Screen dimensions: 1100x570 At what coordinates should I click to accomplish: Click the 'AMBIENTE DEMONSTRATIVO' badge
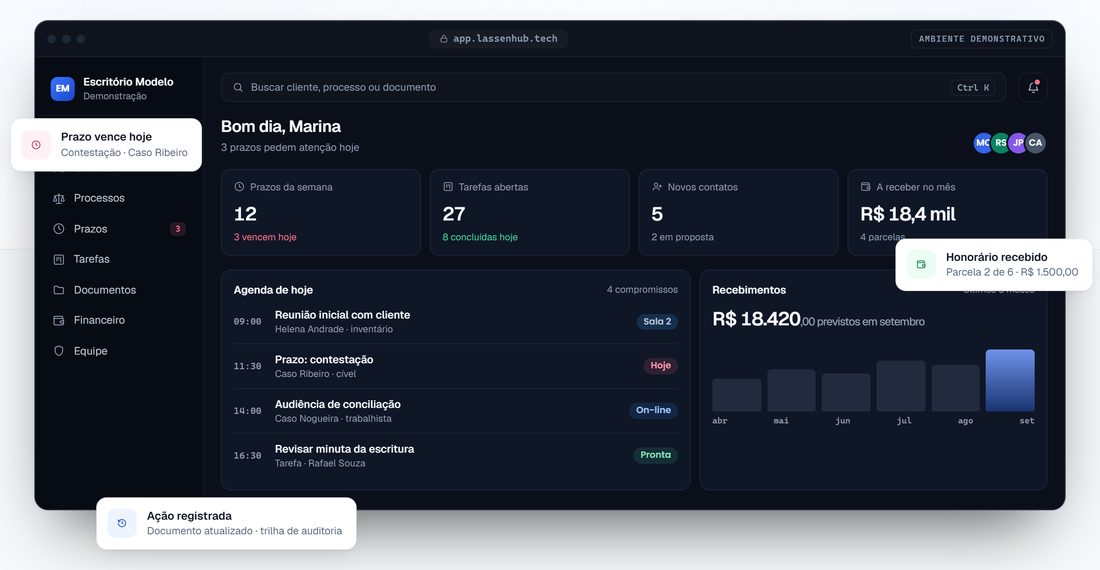click(981, 39)
